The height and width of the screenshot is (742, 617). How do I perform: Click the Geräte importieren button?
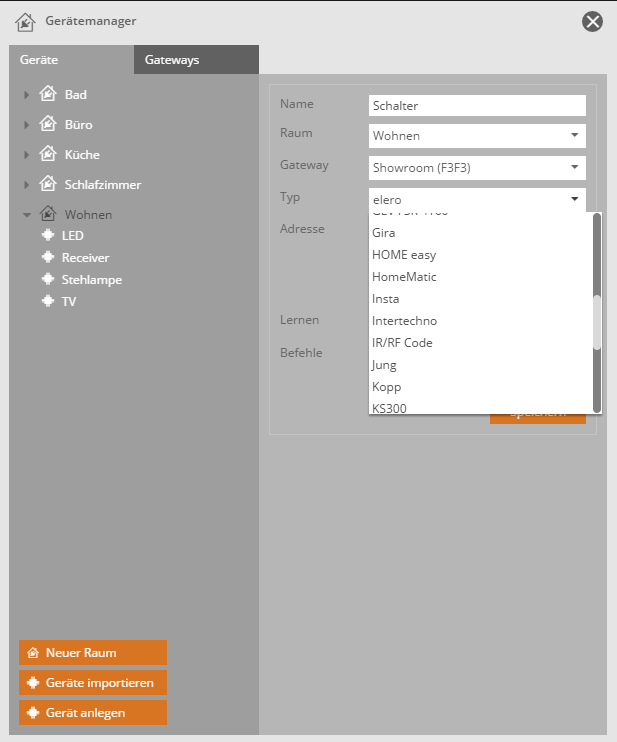pos(93,683)
